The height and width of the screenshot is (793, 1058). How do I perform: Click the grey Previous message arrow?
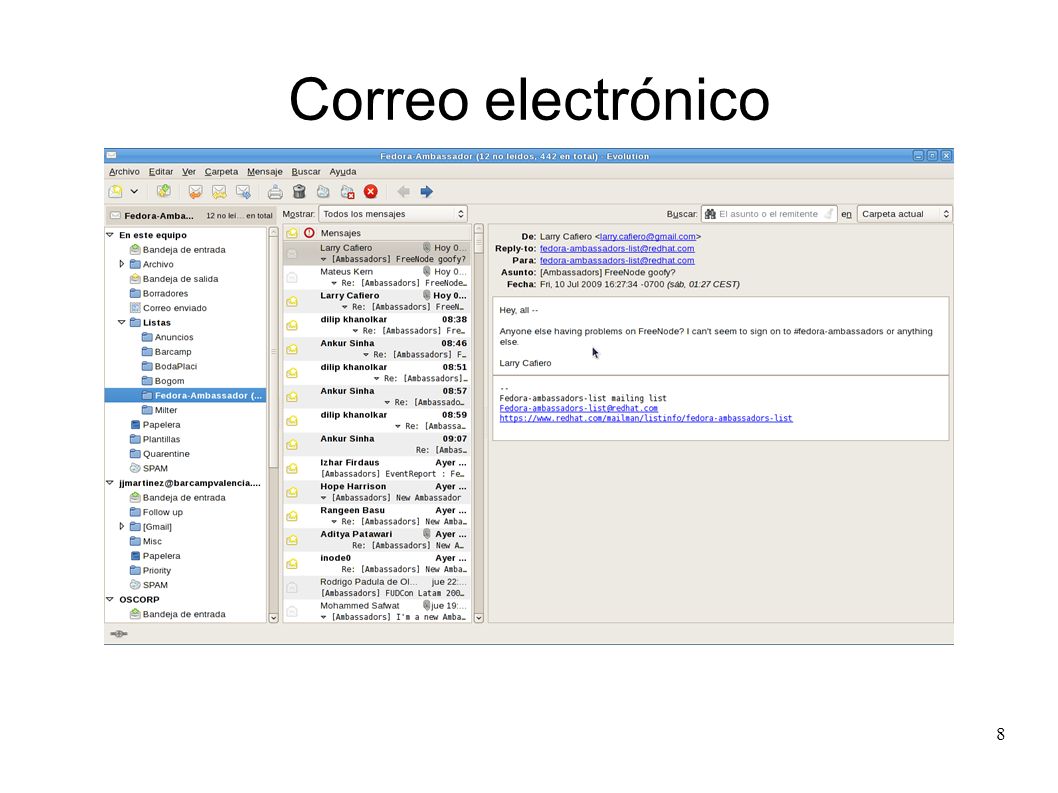(x=403, y=192)
